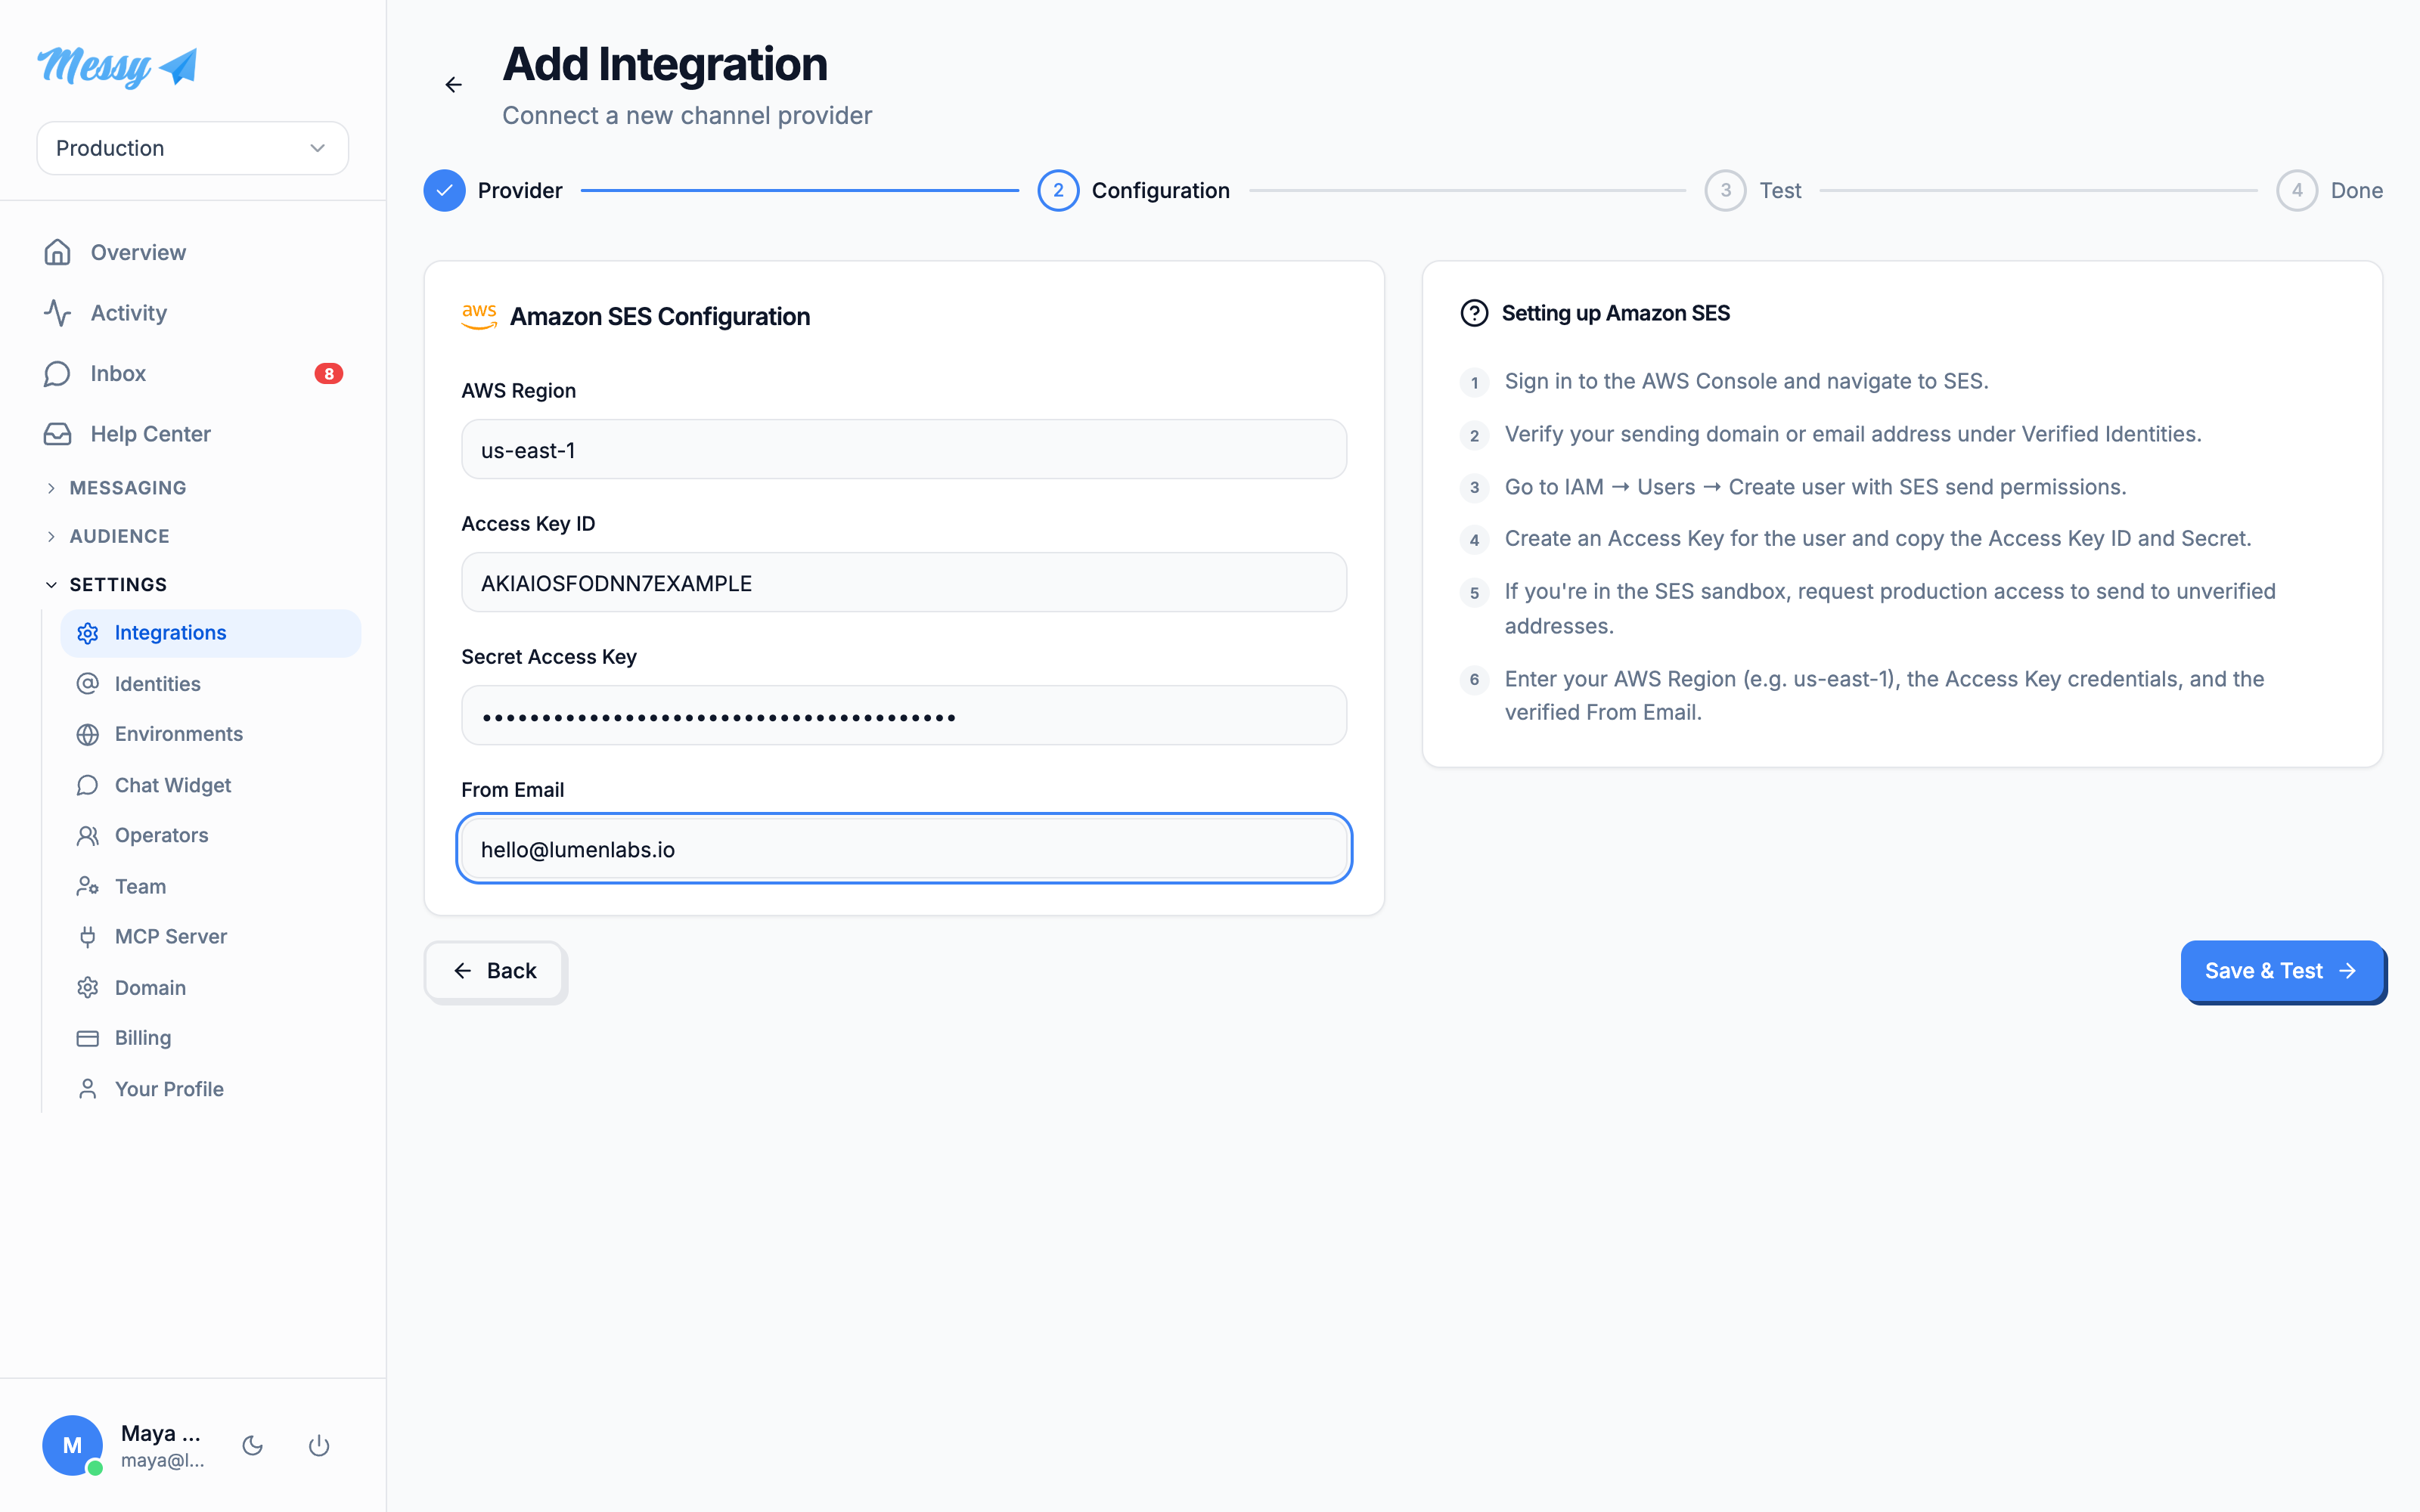Focus the Access Key ID field
2420x1512 pixels.
click(903, 582)
